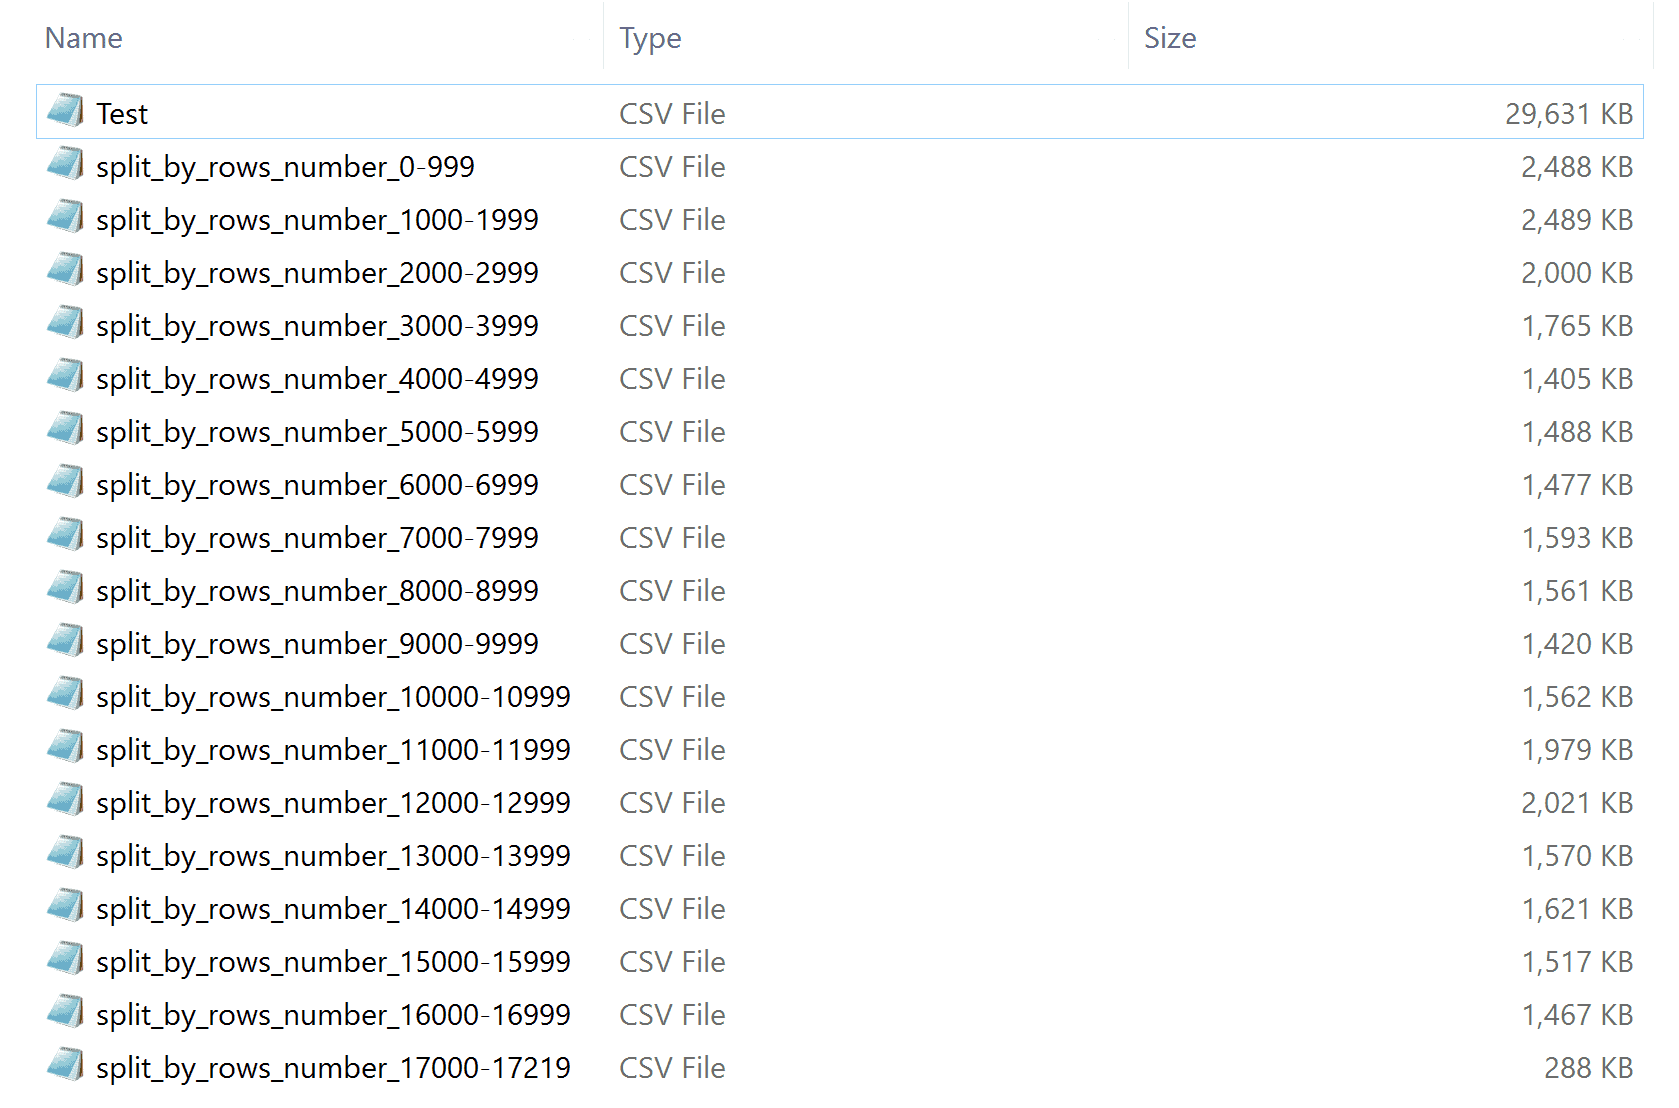Viewport: 1679px width, 1108px height.
Task: Click the icon for split_by_rows_number_9000-9999
Action: point(66,641)
